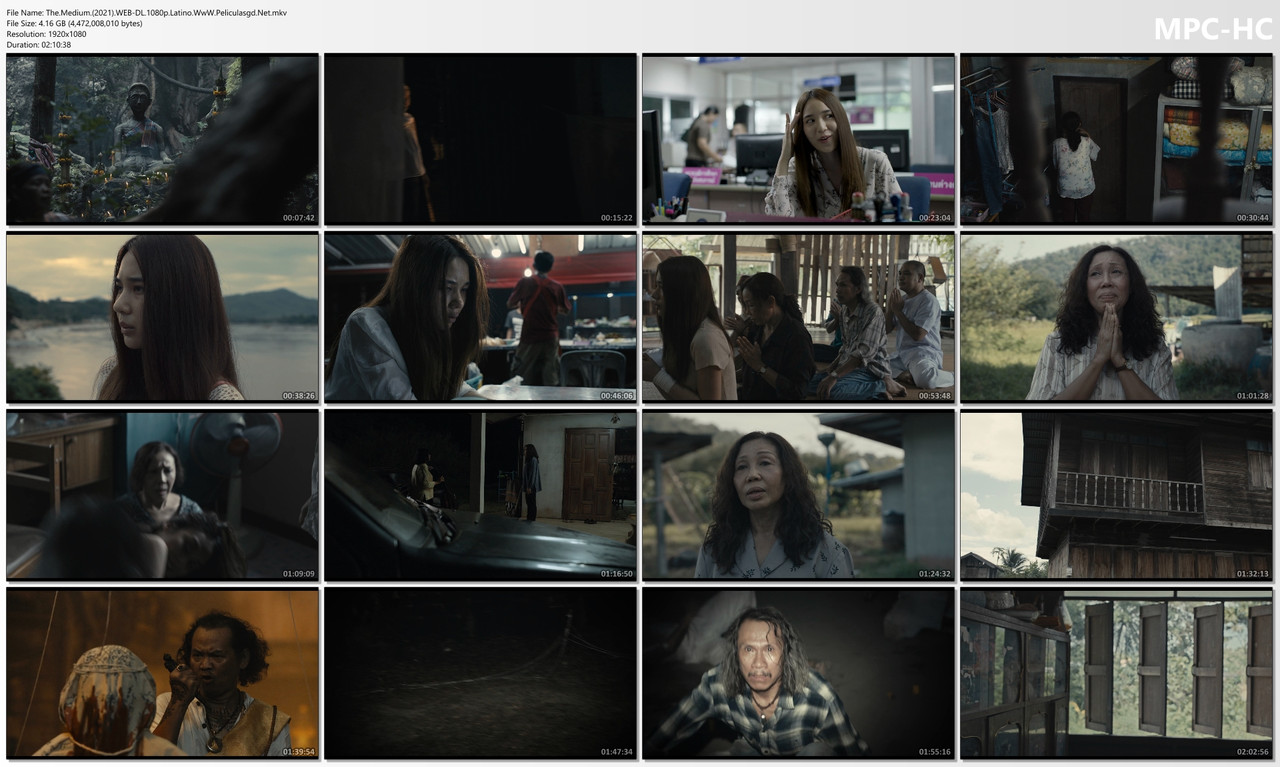Open the office woman thumbnail at 00:23:04
The height and width of the screenshot is (767, 1280).
pyautogui.click(x=798, y=140)
